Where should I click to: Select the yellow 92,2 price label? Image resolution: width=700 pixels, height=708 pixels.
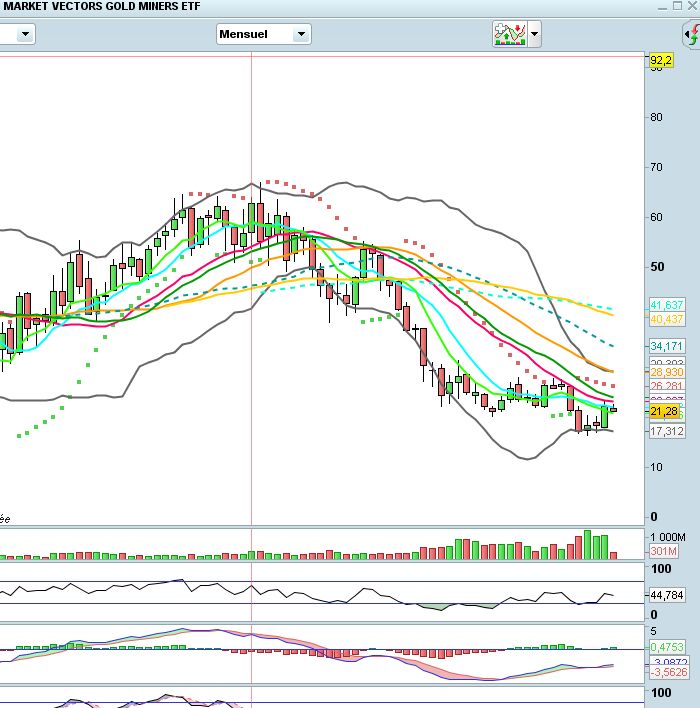[661, 60]
